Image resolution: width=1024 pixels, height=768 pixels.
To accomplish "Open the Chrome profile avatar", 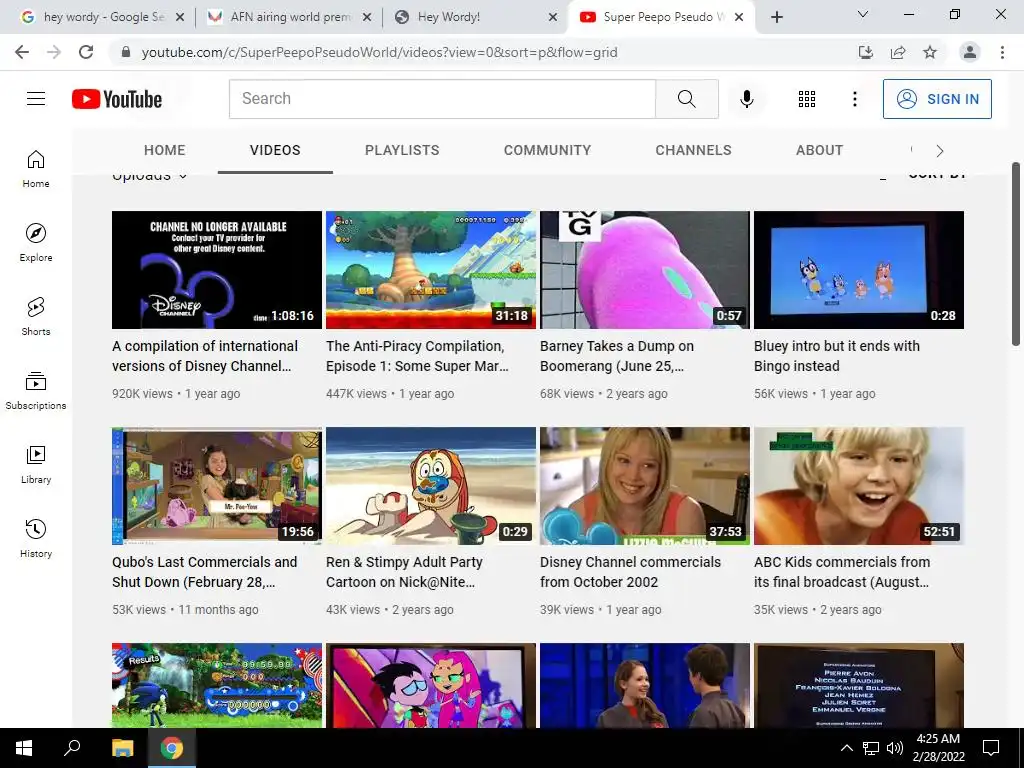I will tap(970, 52).
